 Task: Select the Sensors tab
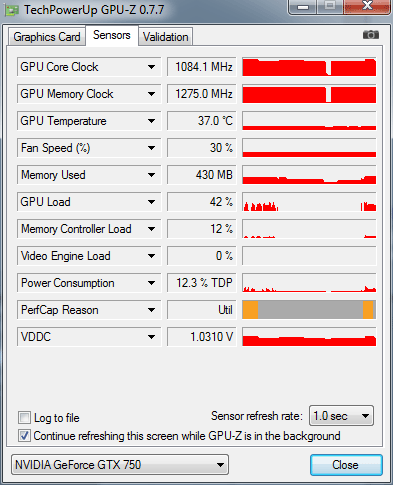(112, 35)
